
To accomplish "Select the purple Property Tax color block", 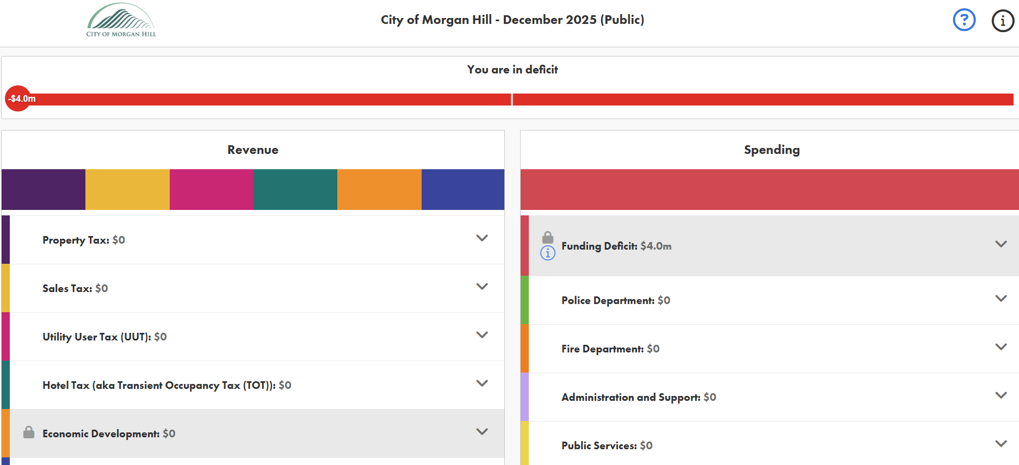I will coord(43,190).
